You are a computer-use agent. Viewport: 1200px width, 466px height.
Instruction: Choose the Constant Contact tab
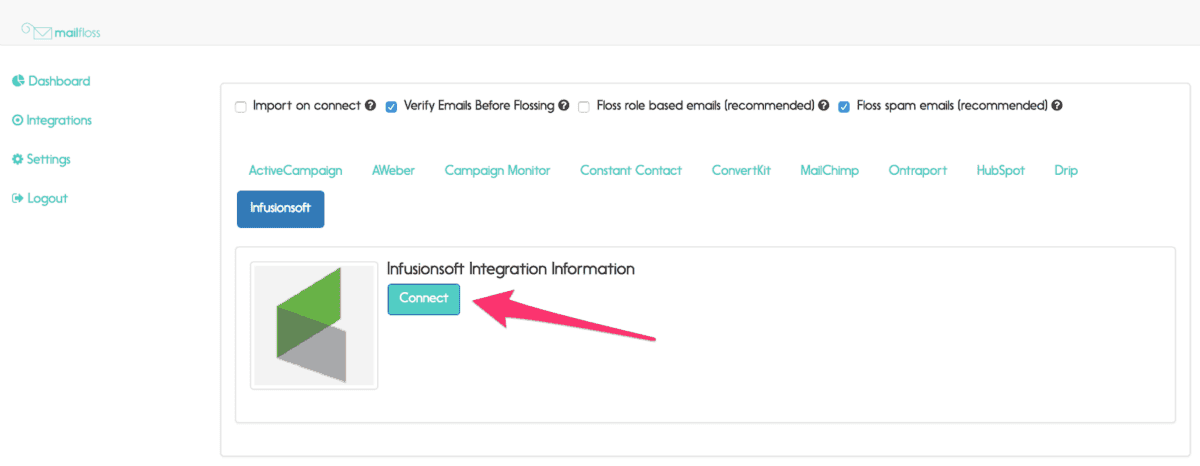(631, 170)
